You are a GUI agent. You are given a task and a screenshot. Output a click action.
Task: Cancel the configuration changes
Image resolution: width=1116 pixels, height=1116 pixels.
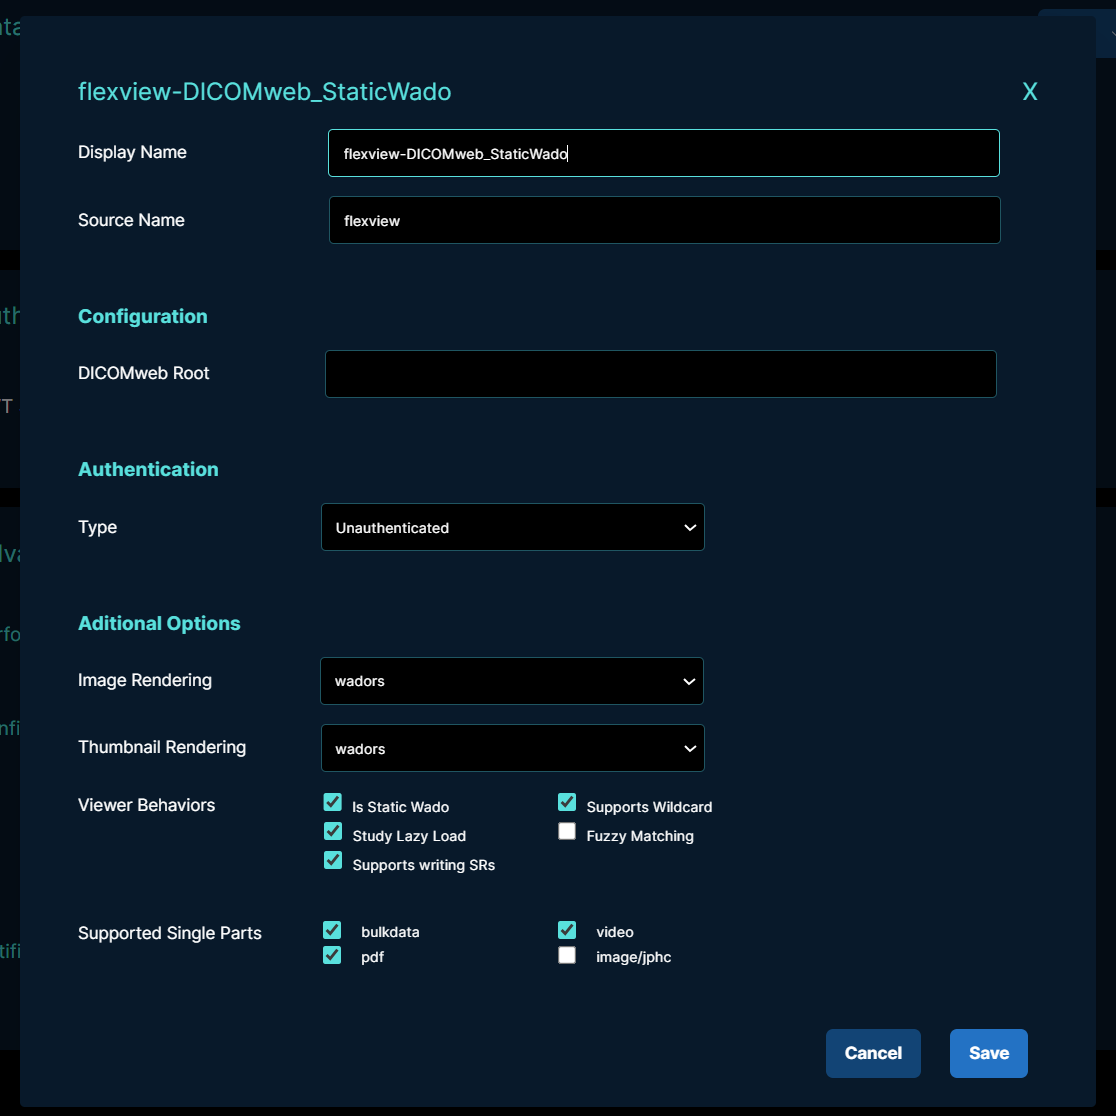tap(873, 1053)
